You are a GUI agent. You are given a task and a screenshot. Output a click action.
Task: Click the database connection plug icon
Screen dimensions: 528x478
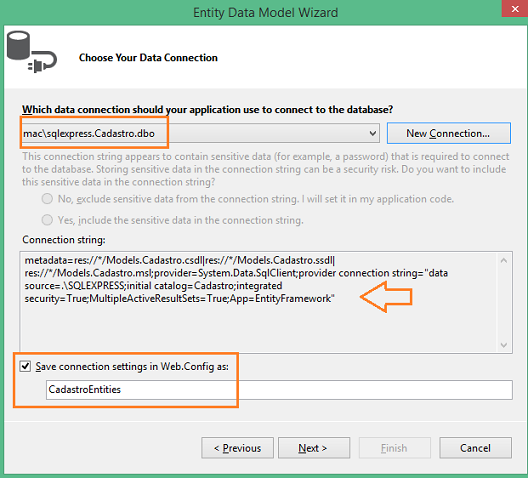tap(32, 52)
